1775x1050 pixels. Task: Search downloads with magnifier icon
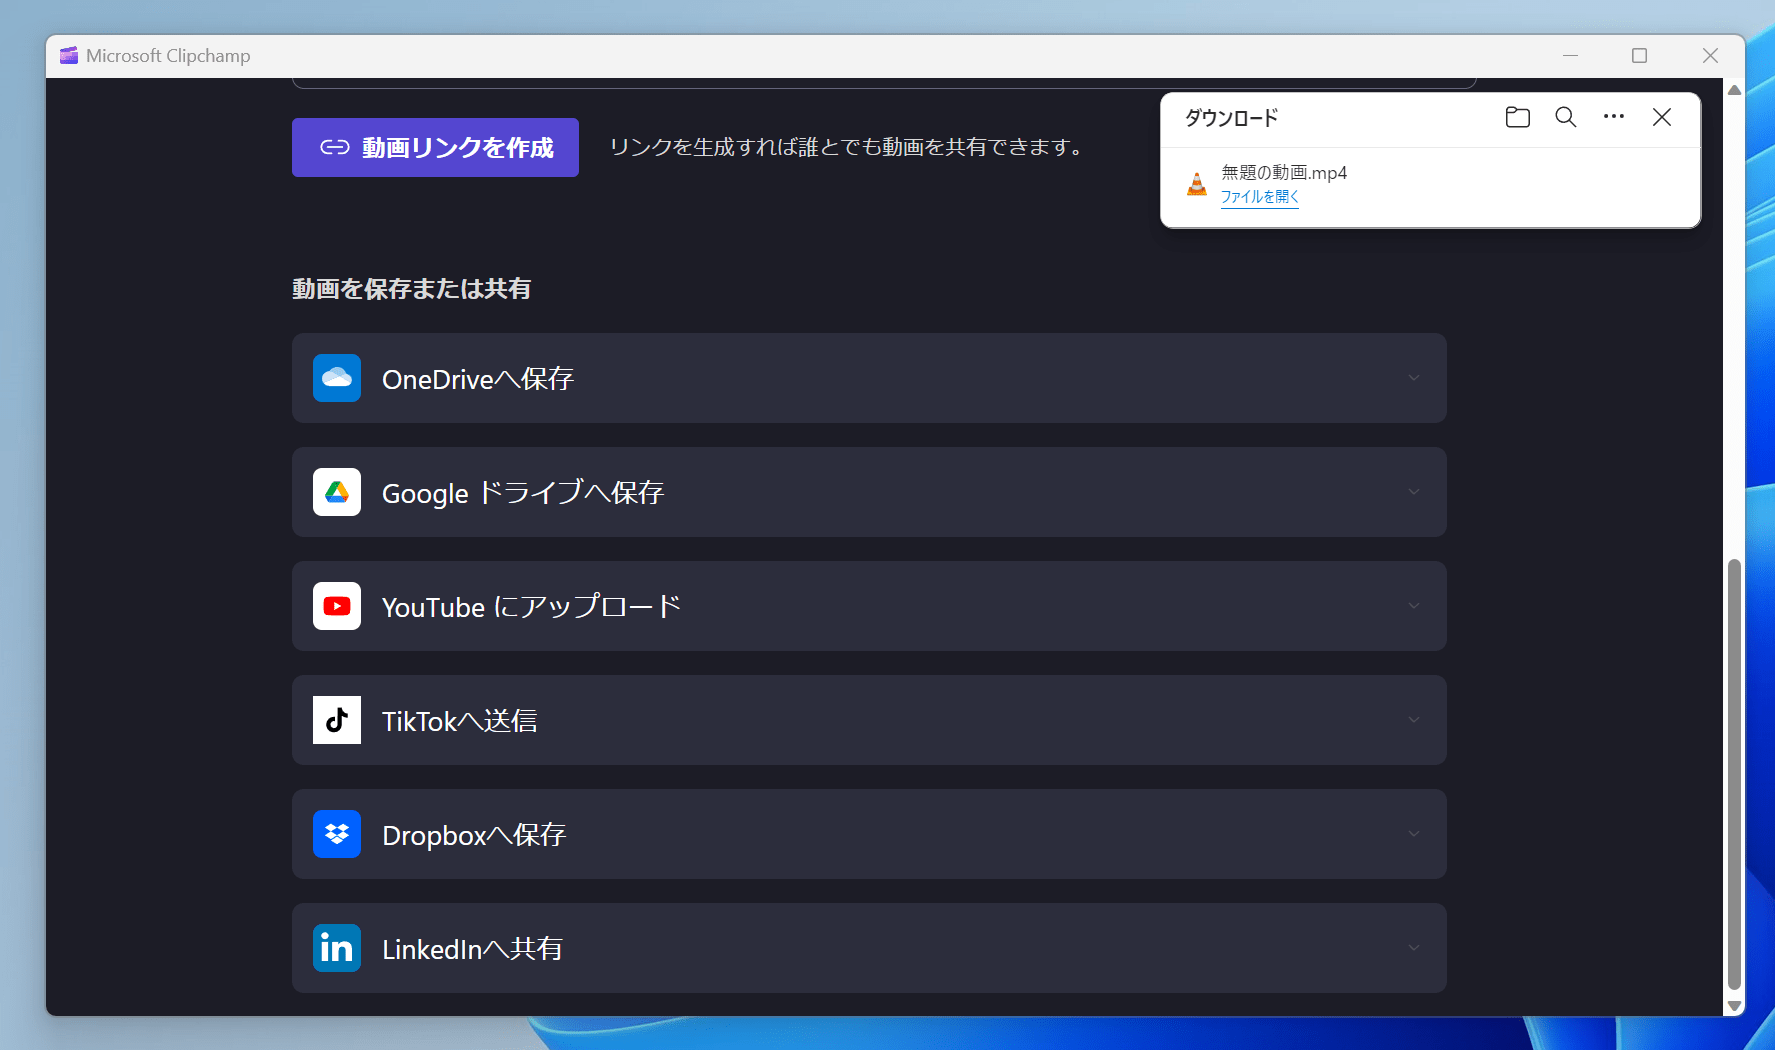click(1566, 117)
